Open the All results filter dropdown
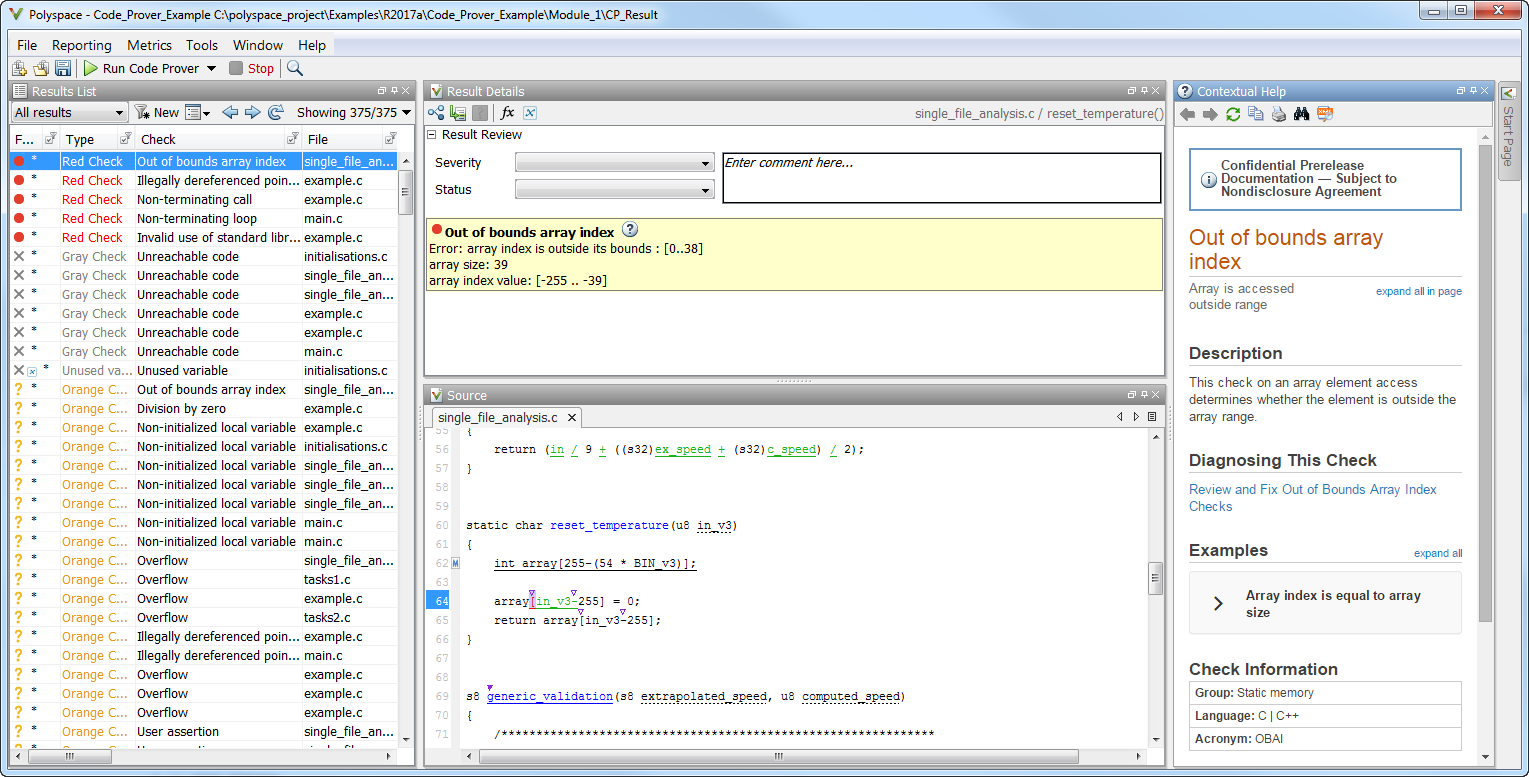The height and width of the screenshot is (777, 1529). pos(69,113)
